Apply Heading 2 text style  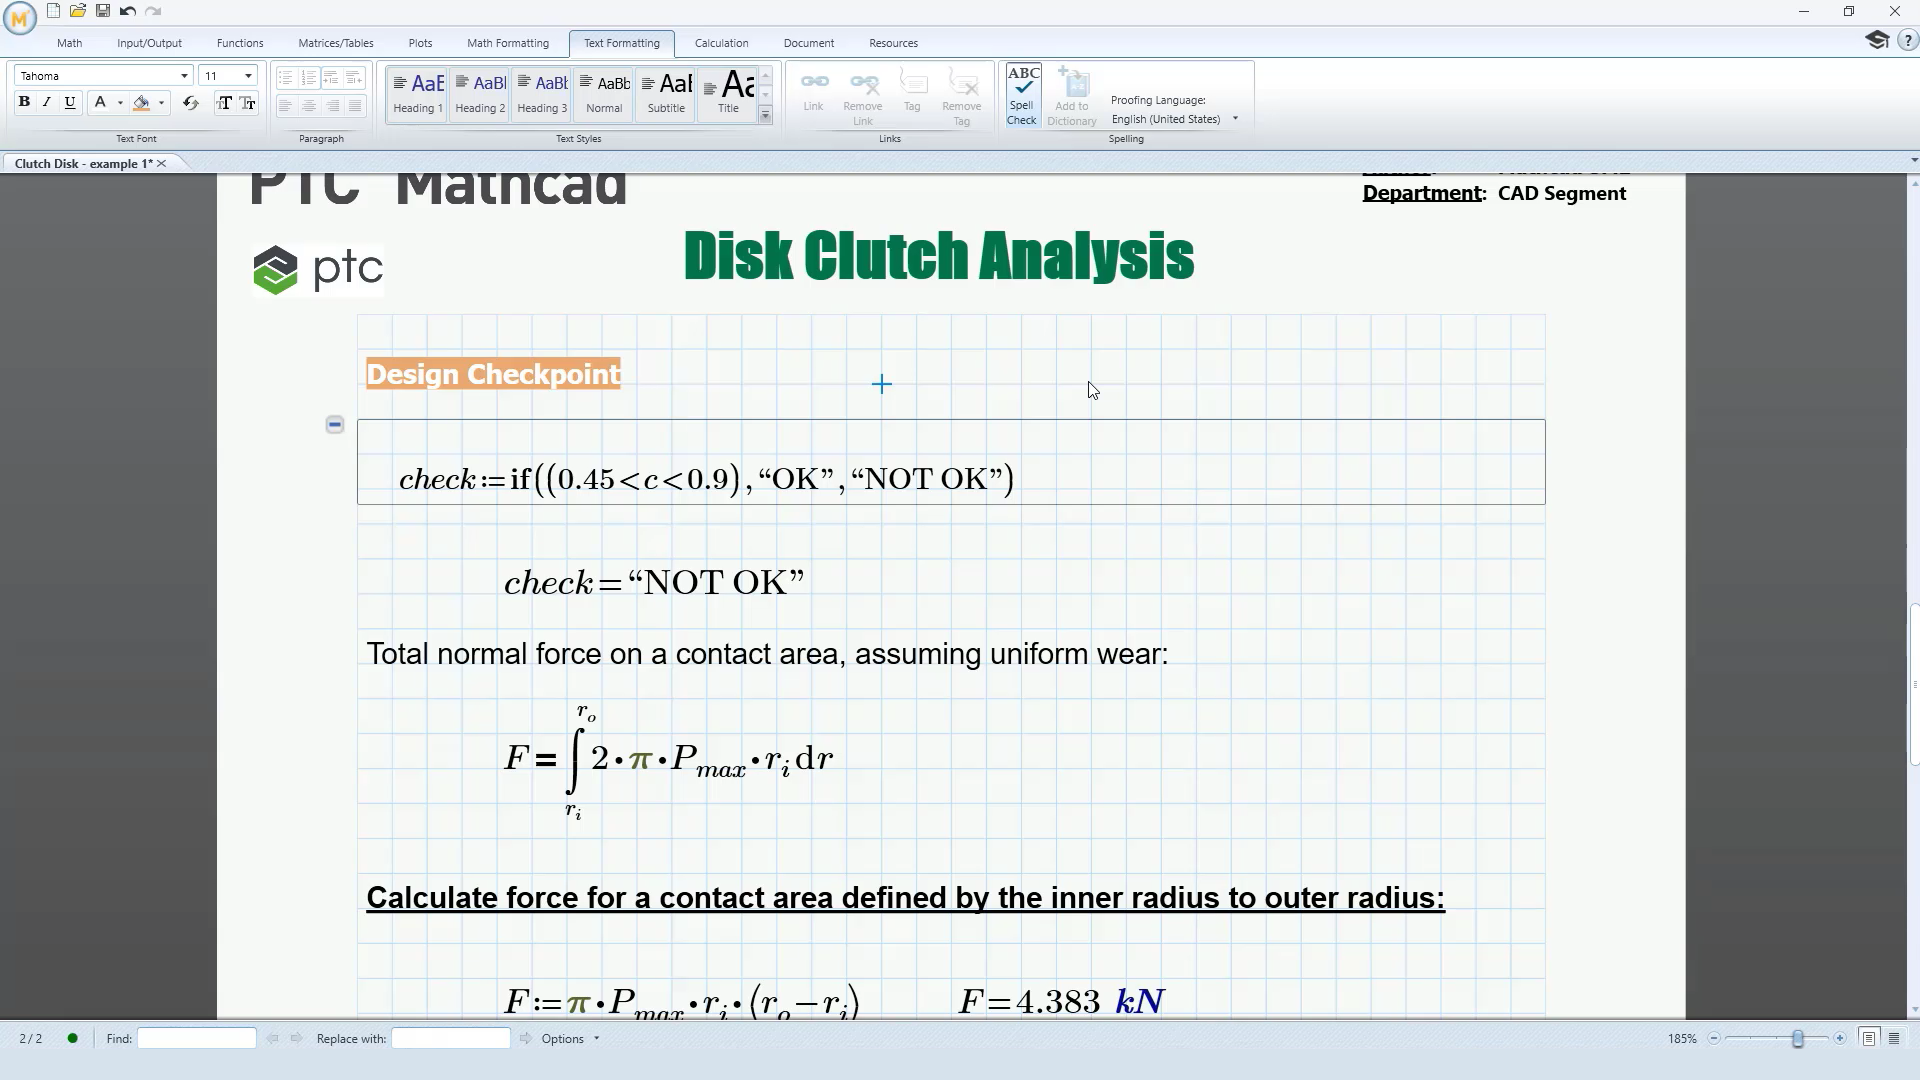tap(480, 94)
